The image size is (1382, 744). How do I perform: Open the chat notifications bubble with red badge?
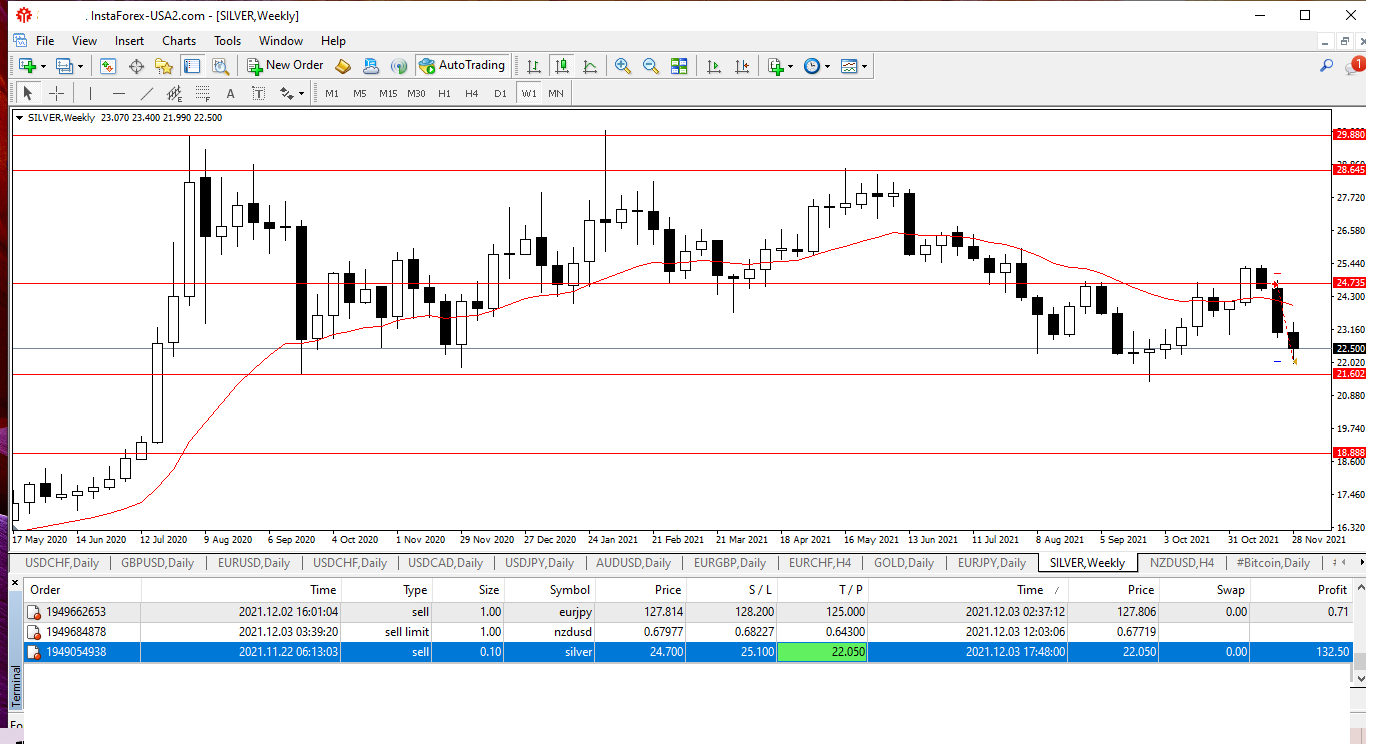pos(1355,65)
